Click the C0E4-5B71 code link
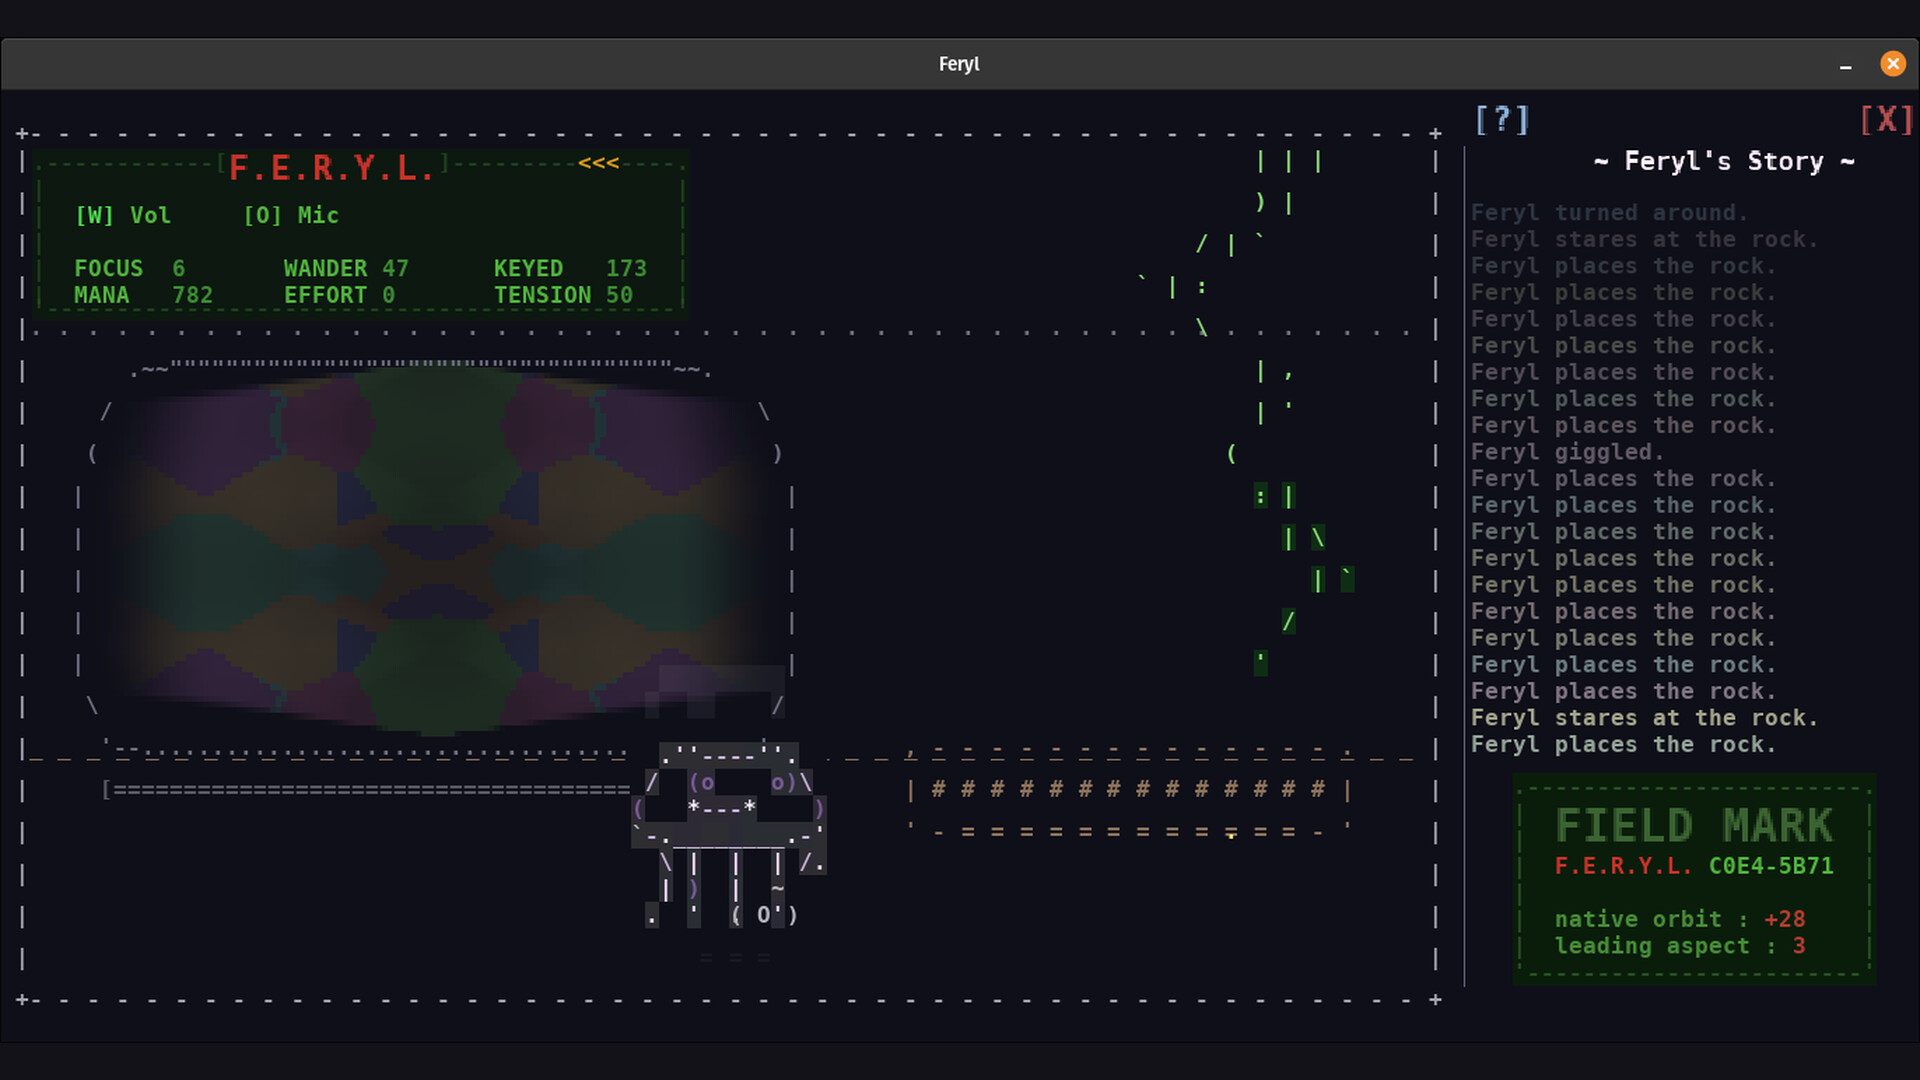Screen dimensions: 1920x1080 [1770, 866]
